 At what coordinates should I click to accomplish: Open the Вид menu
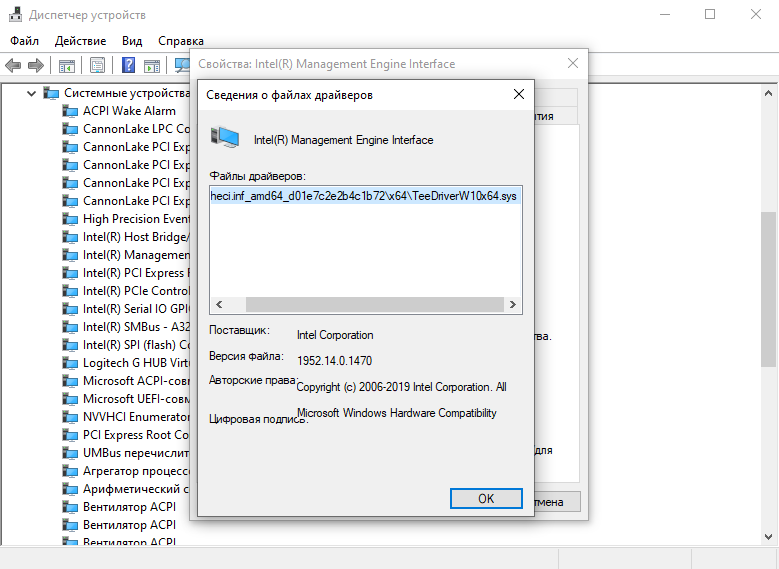132,41
